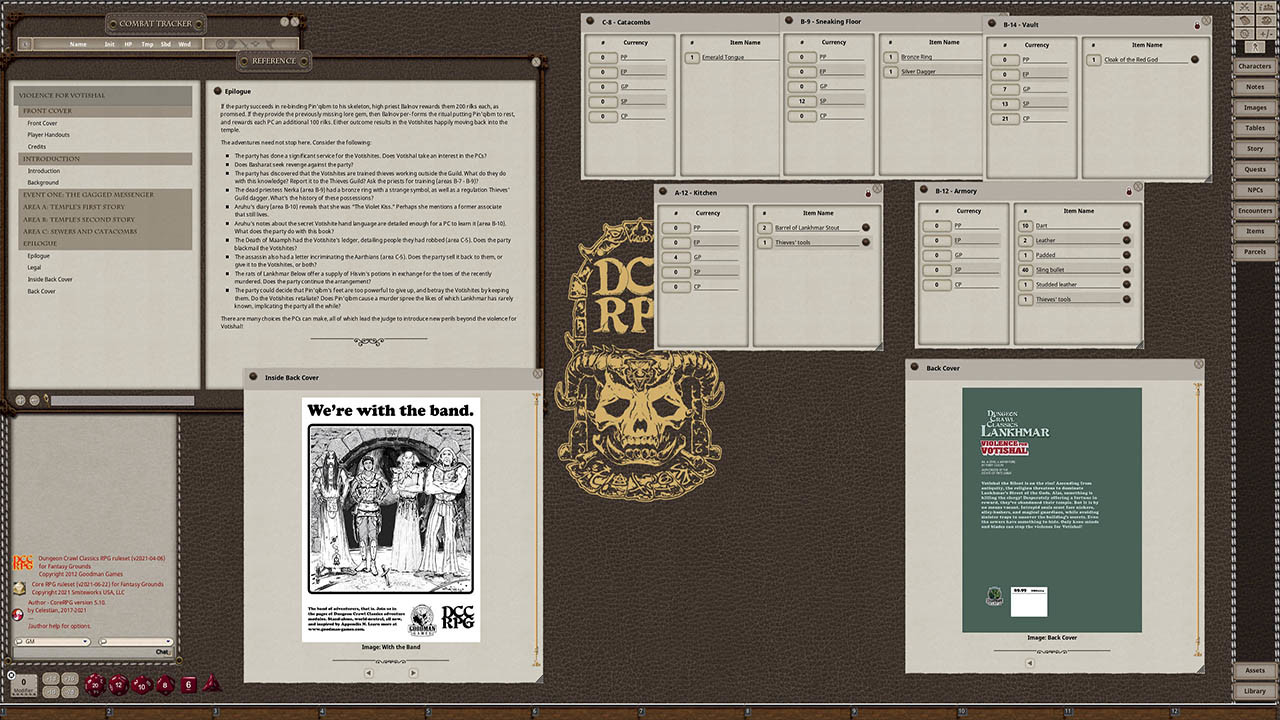
Task: Toggle the lock on the B-12 Armory parcel
Action: click(1131, 190)
